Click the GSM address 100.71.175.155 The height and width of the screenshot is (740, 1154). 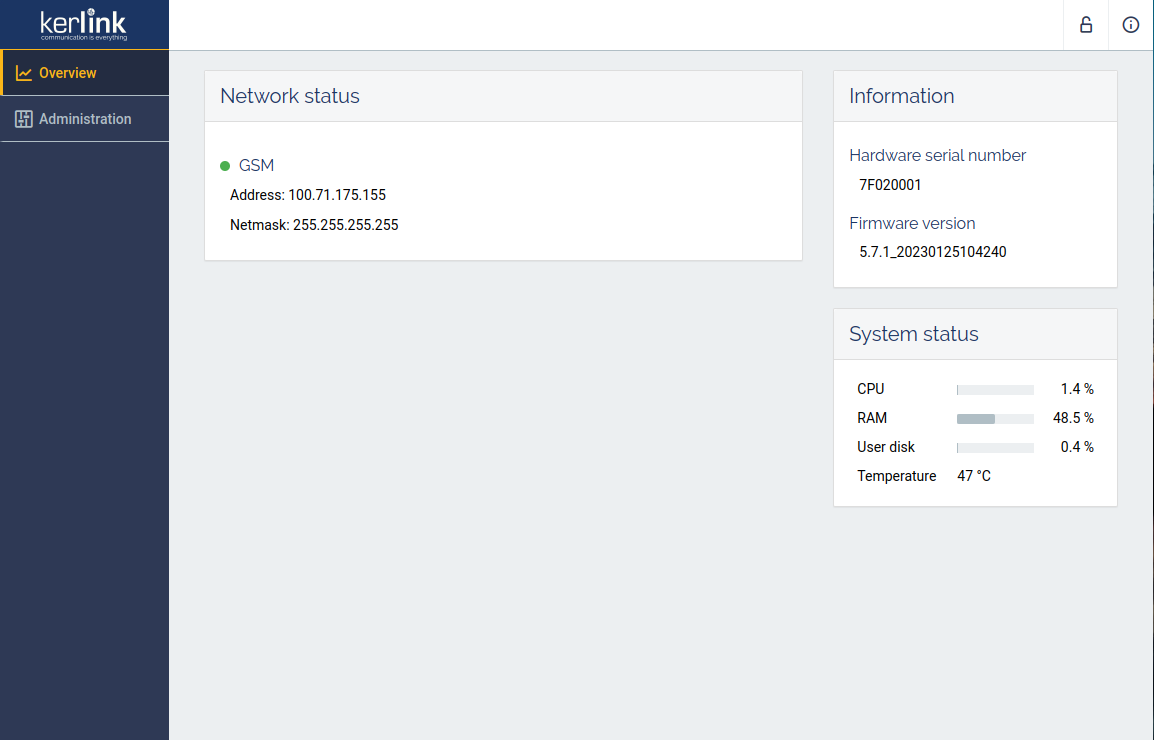point(337,195)
